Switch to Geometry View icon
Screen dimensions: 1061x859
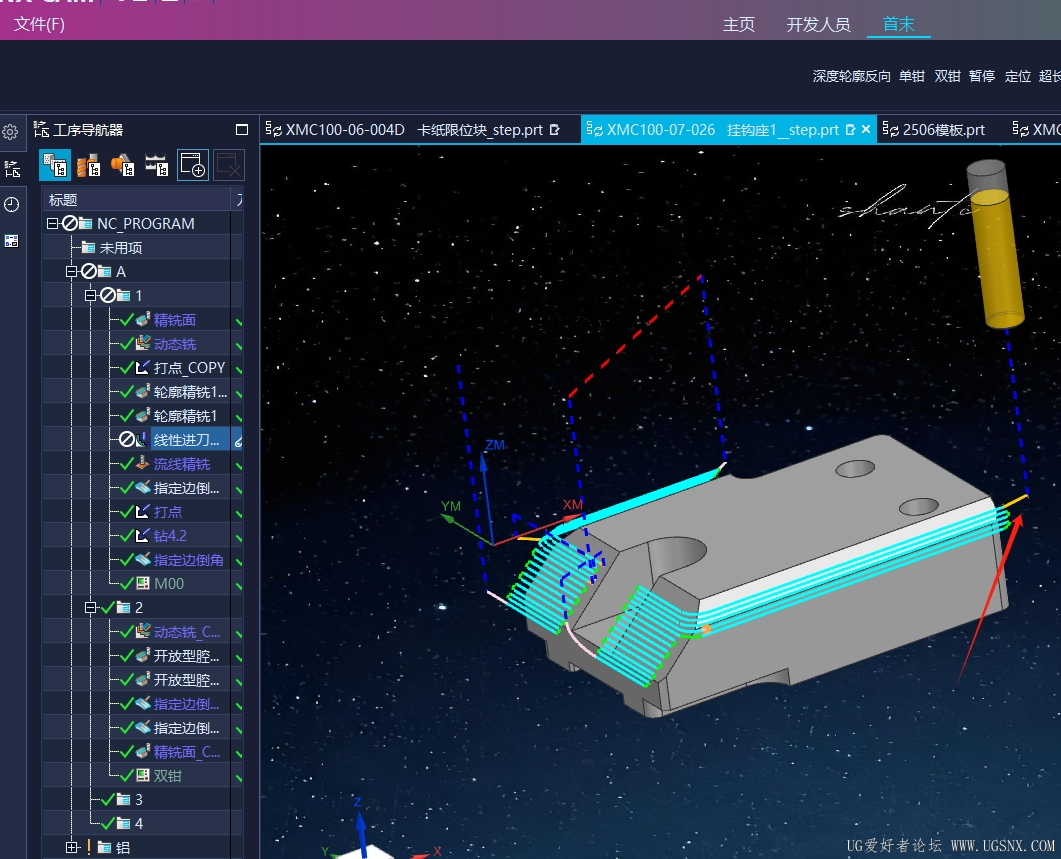[122, 165]
